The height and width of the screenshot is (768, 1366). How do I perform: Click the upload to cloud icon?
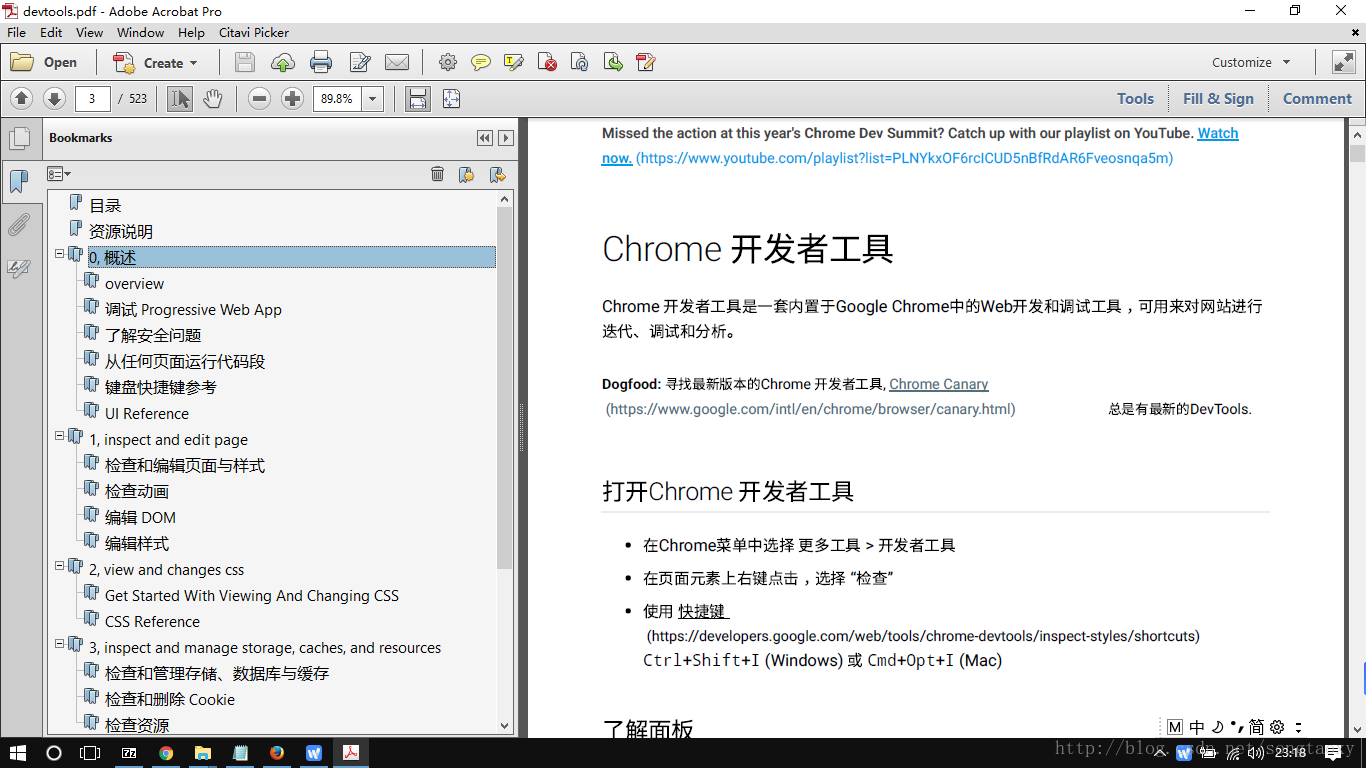tap(283, 62)
